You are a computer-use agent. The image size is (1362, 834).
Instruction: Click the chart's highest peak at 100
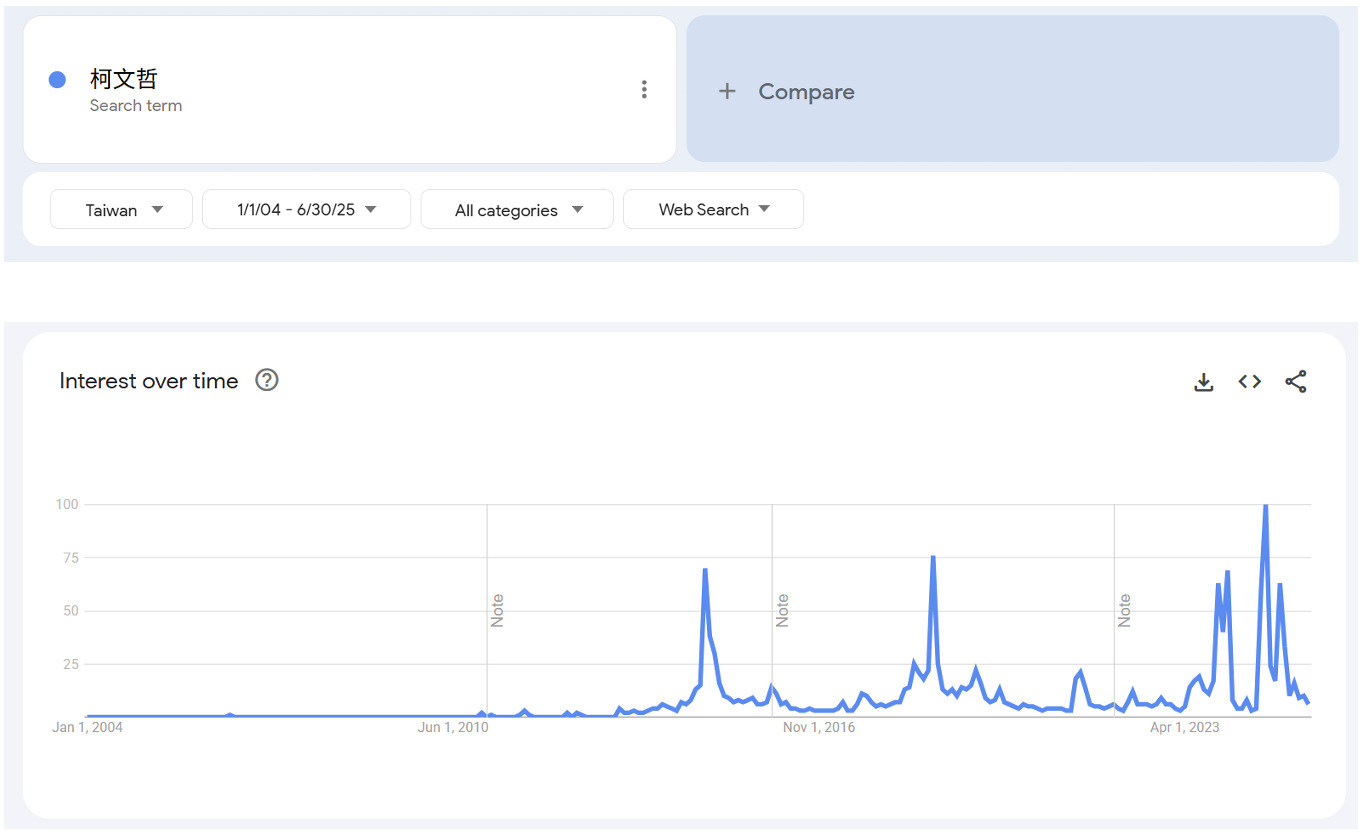[1266, 506]
